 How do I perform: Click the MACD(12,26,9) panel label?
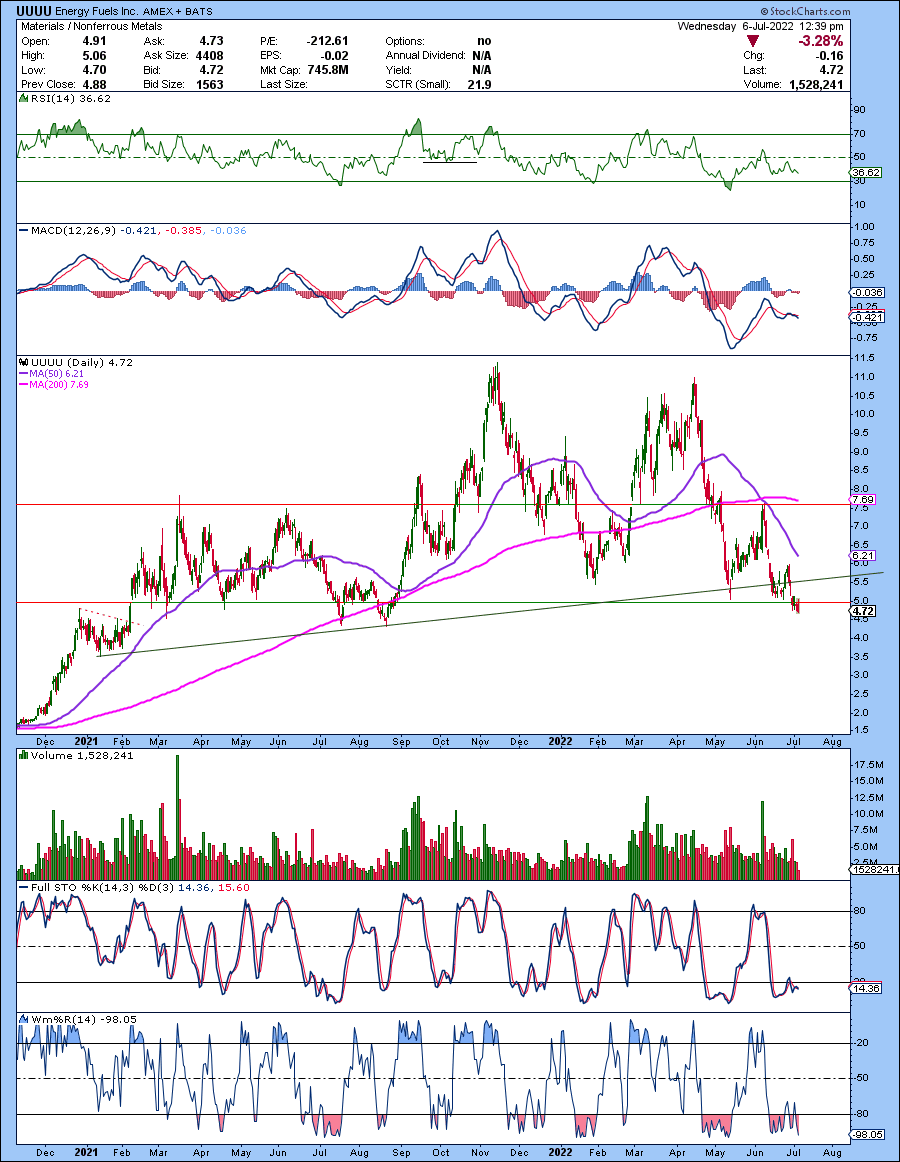pos(73,230)
